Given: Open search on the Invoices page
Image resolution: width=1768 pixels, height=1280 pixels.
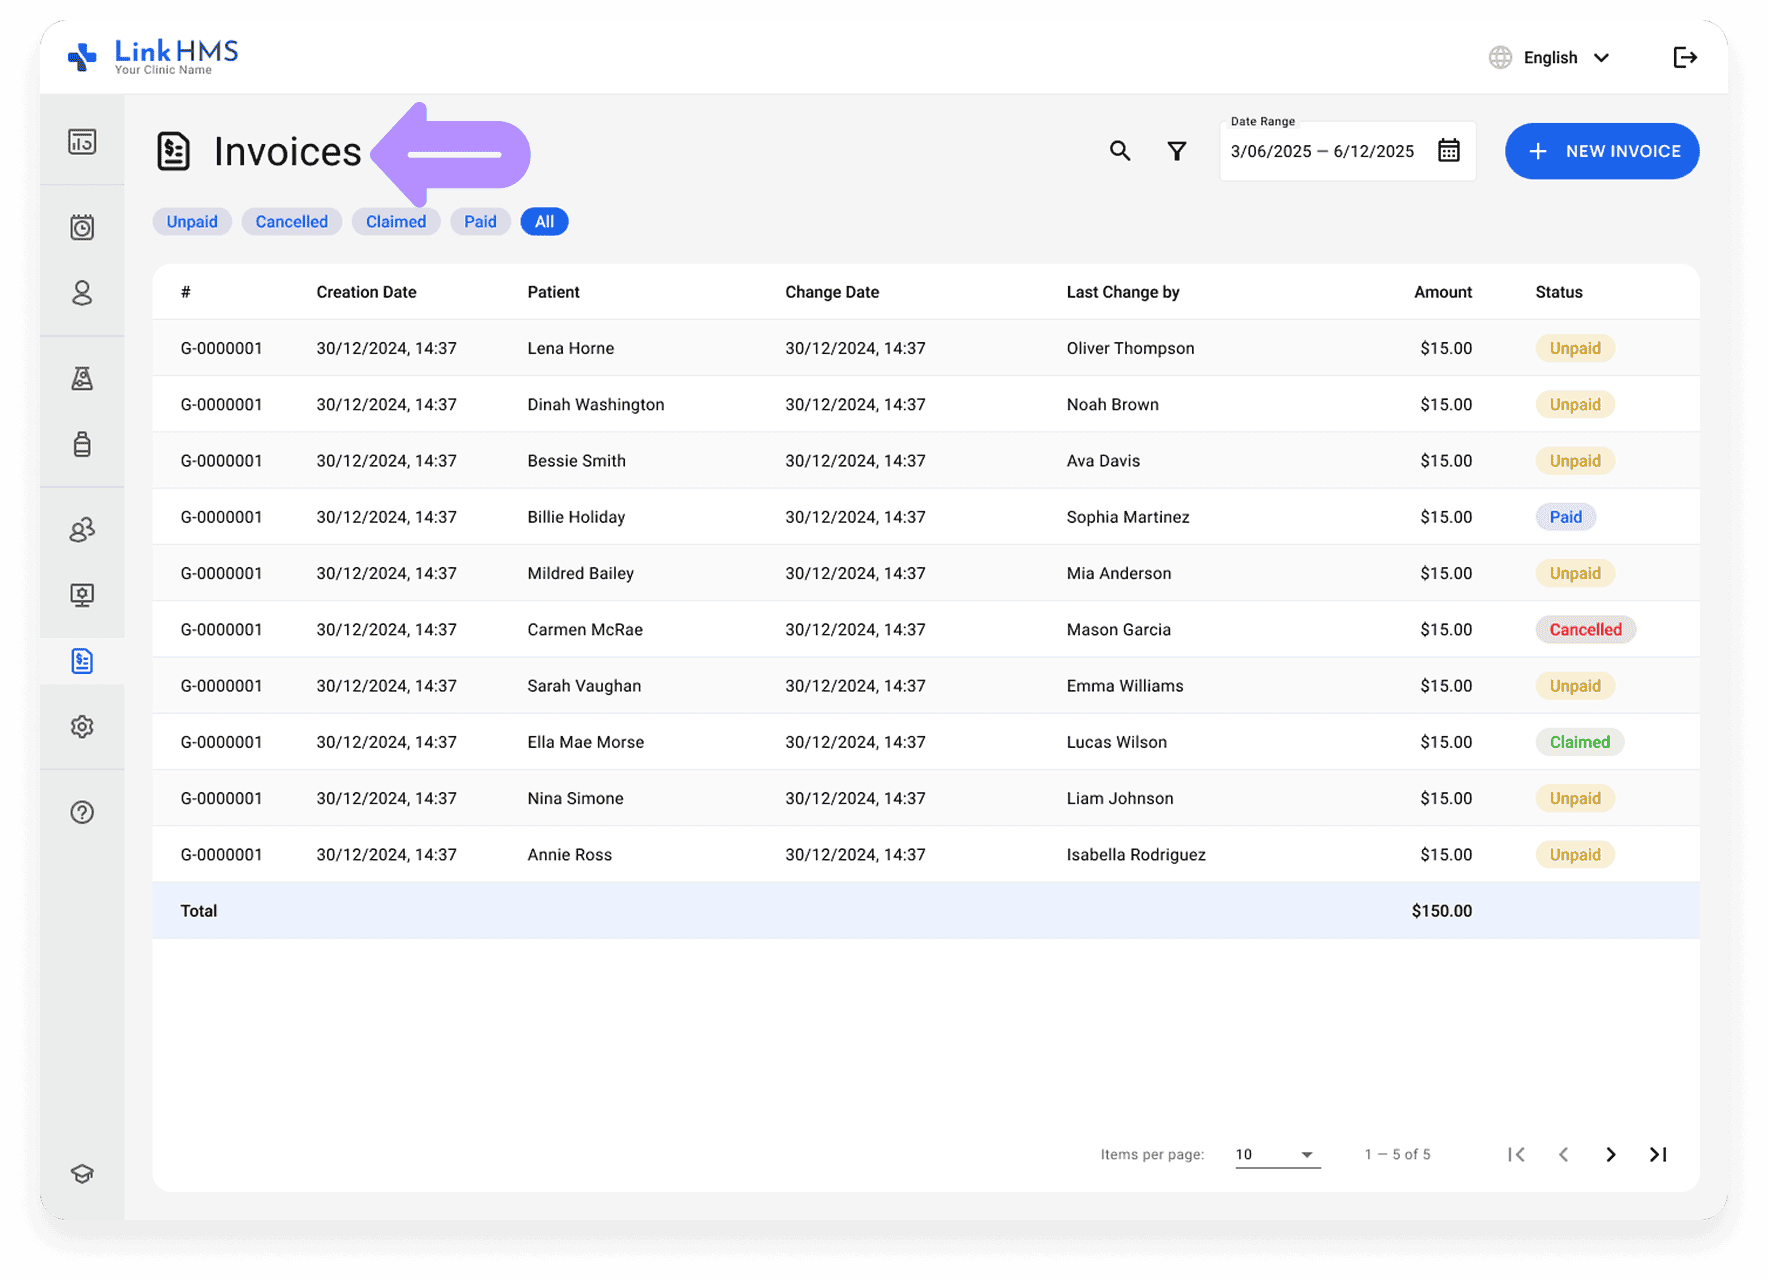Looking at the screenshot, I should tap(1119, 150).
